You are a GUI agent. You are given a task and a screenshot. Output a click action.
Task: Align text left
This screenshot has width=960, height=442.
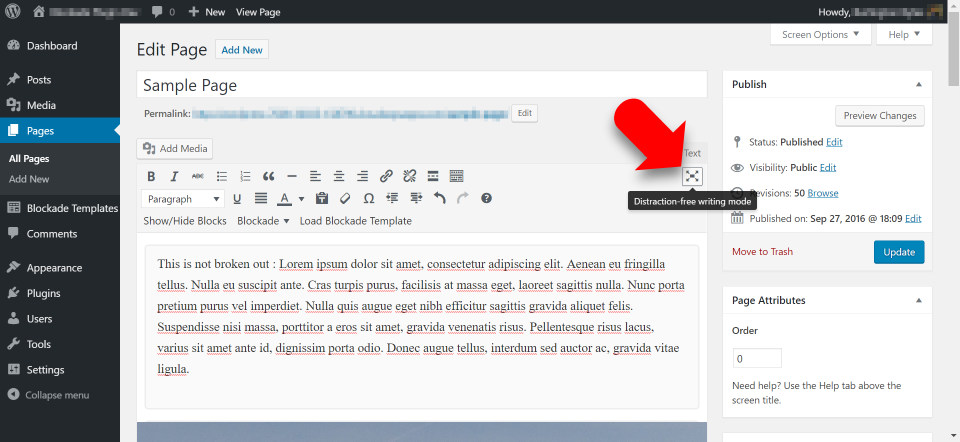click(x=315, y=176)
